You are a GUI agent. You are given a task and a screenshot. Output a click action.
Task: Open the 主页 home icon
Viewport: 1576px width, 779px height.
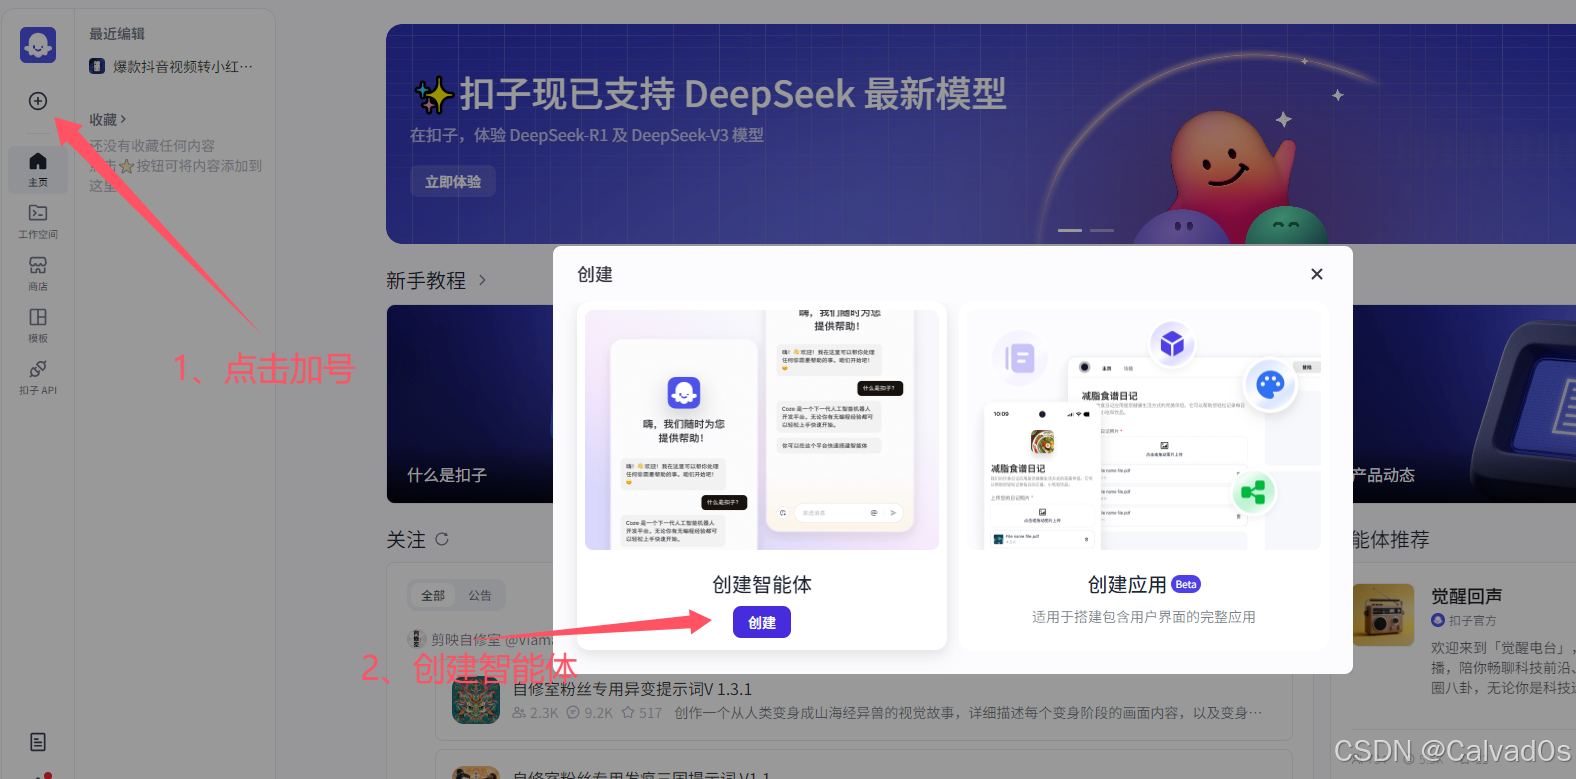click(38, 169)
